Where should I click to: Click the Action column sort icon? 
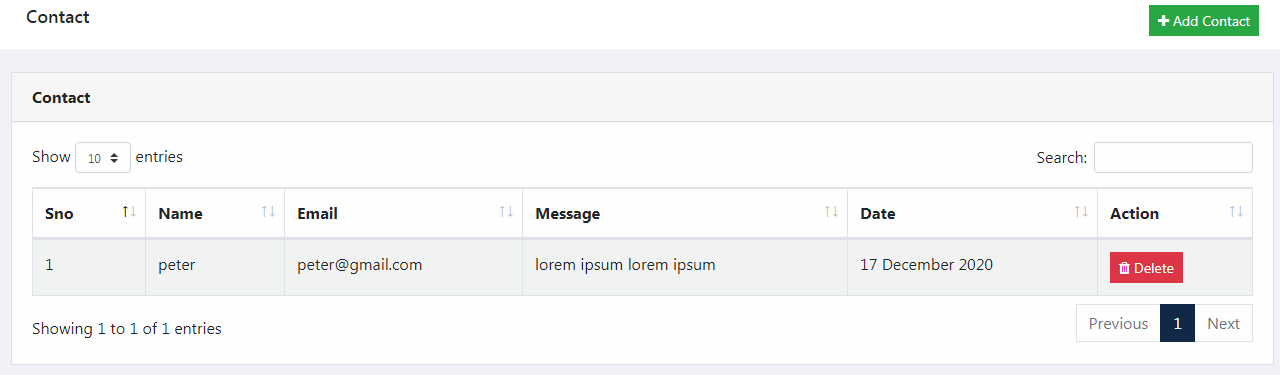[1236, 211]
